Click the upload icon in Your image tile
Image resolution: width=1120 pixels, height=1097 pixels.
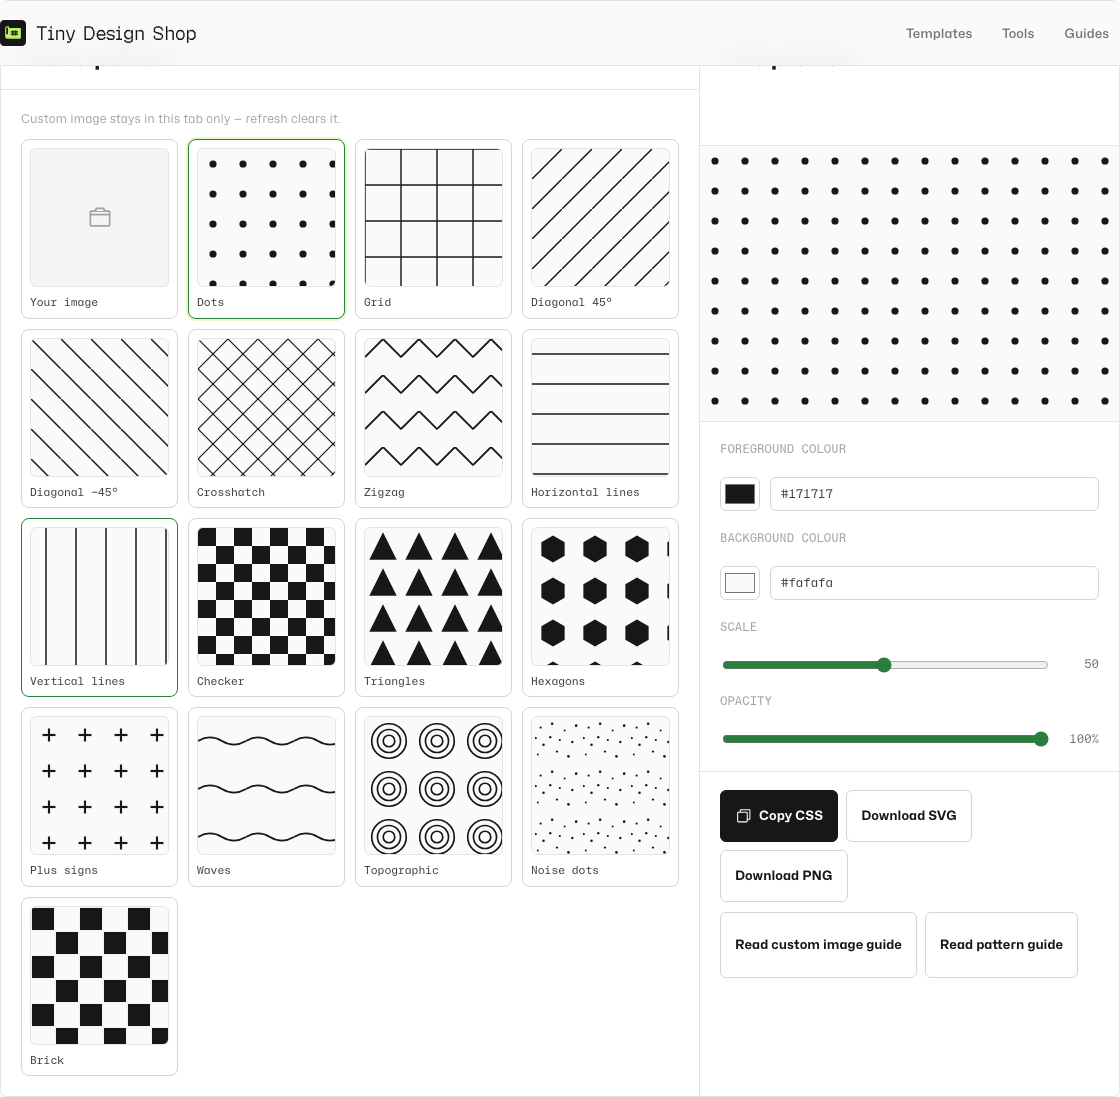pos(100,217)
